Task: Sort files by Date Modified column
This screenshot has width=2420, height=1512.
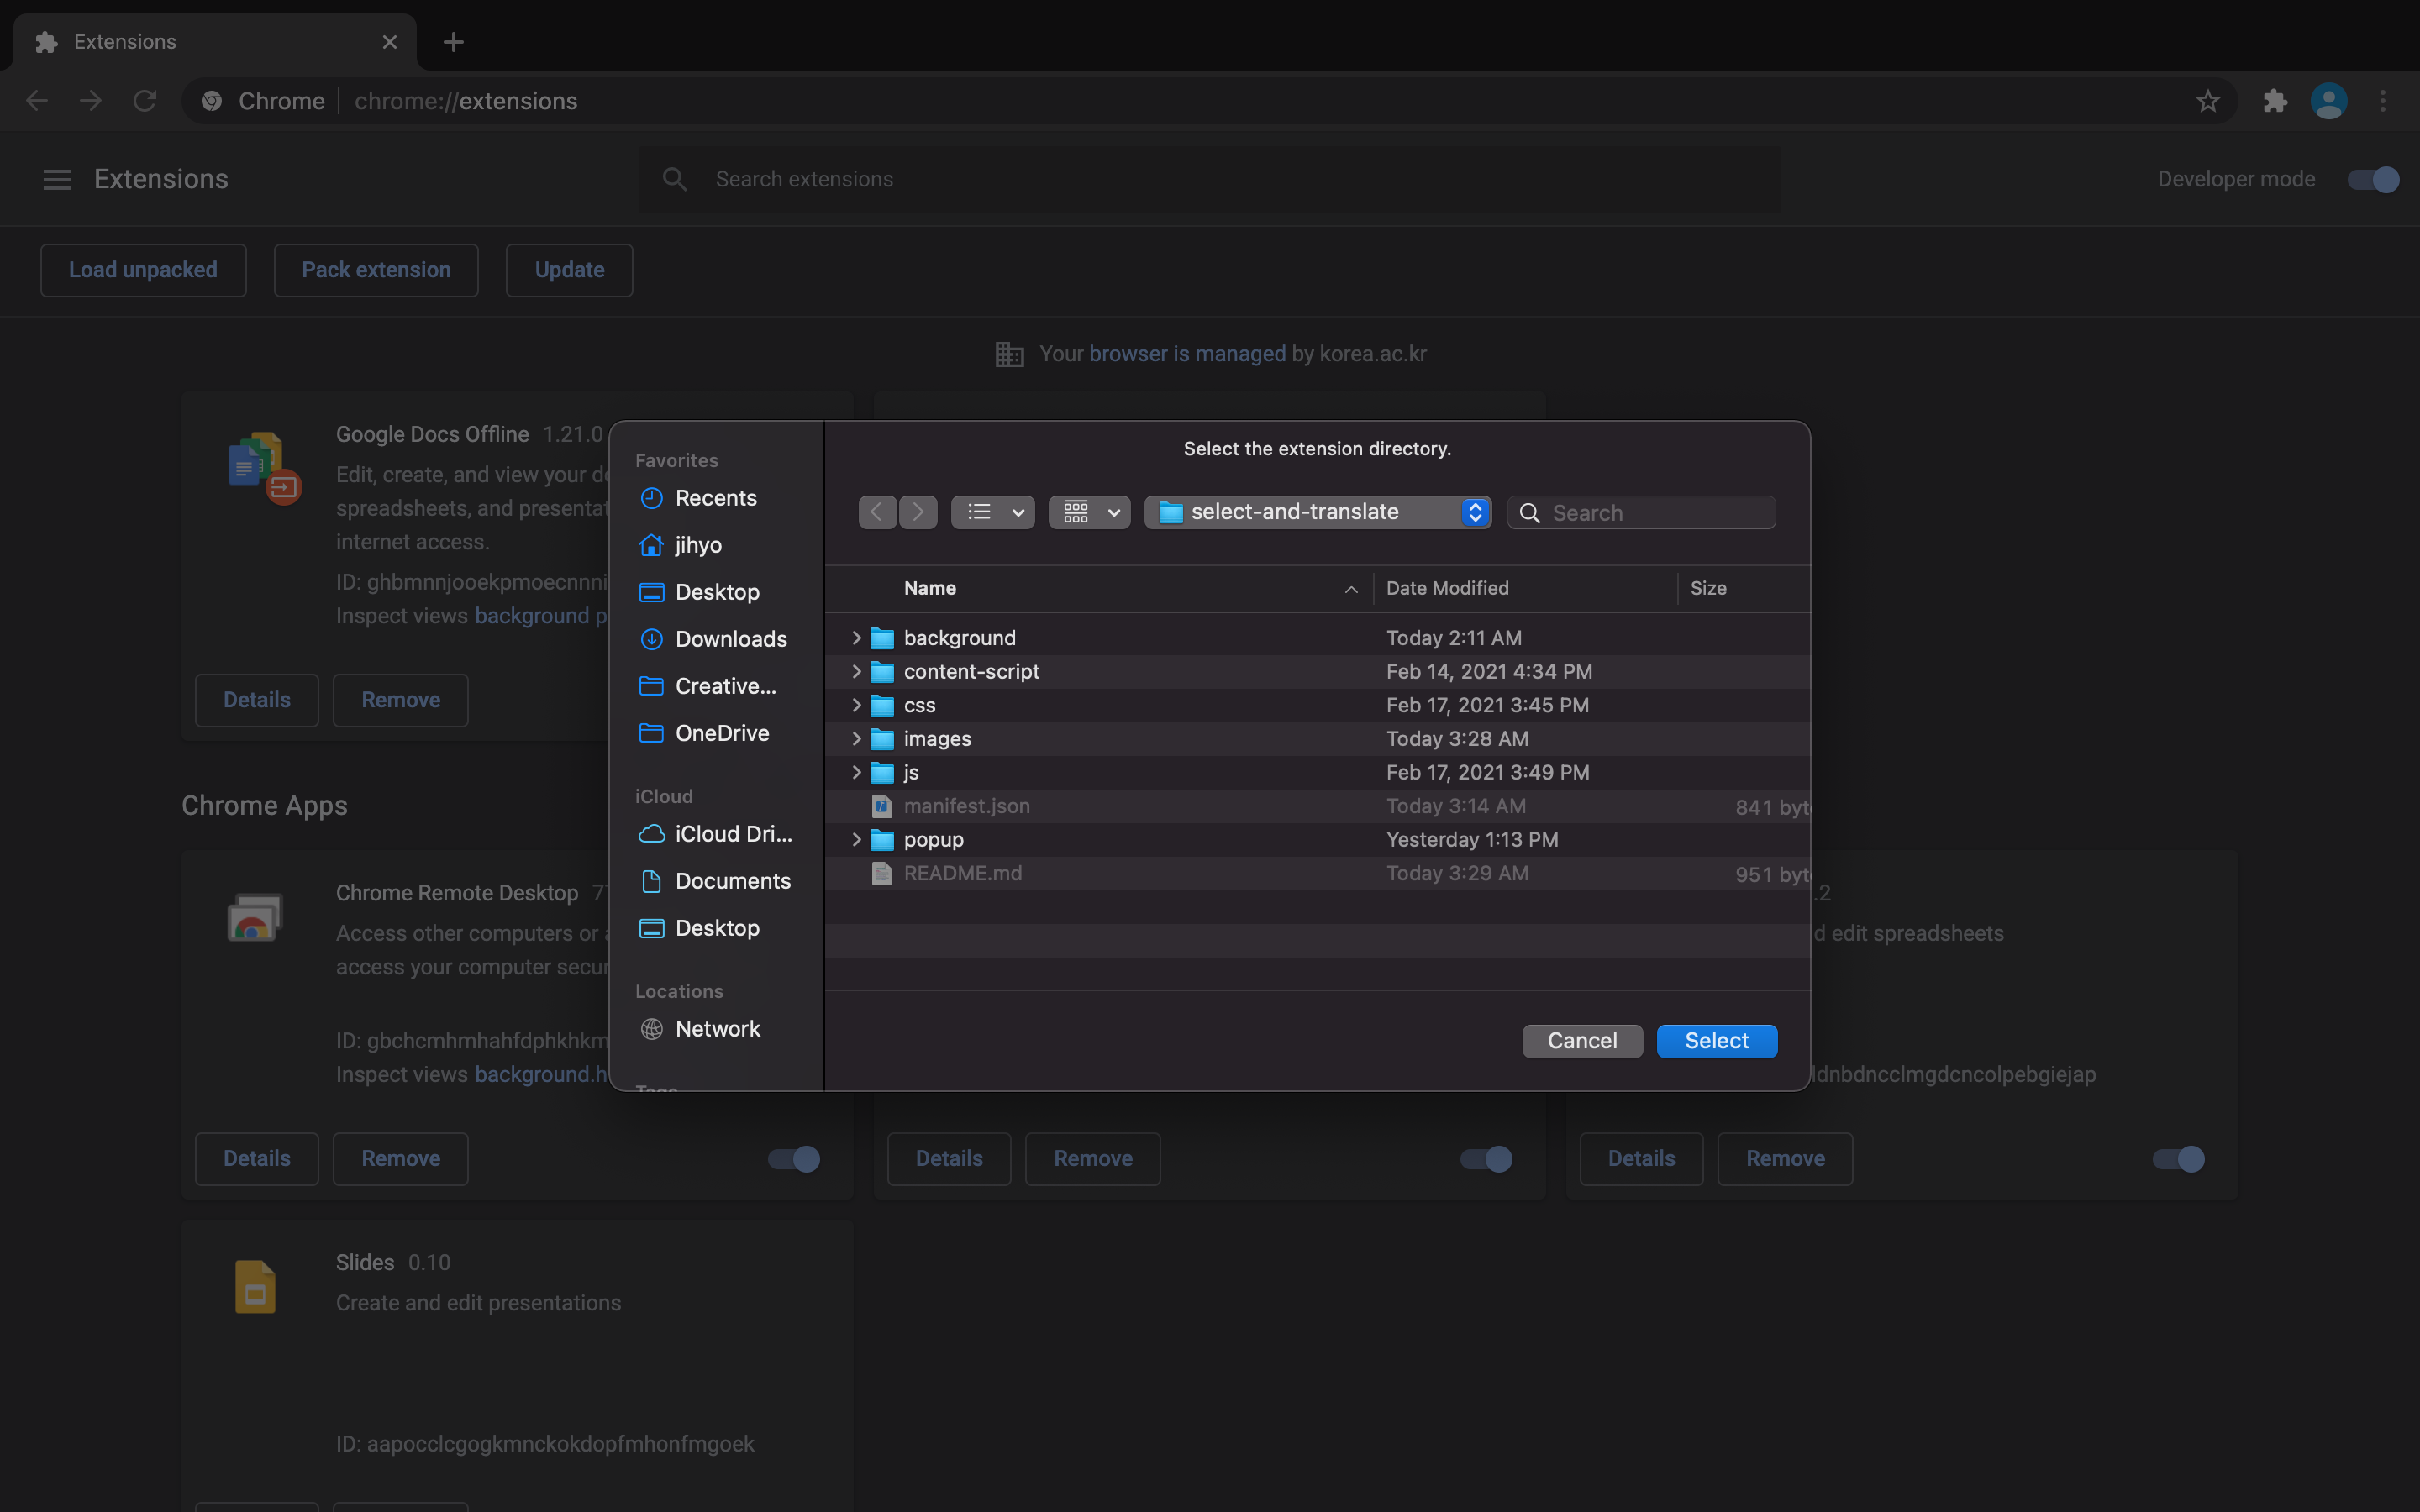Action: pyautogui.click(x=1447, y=588)
